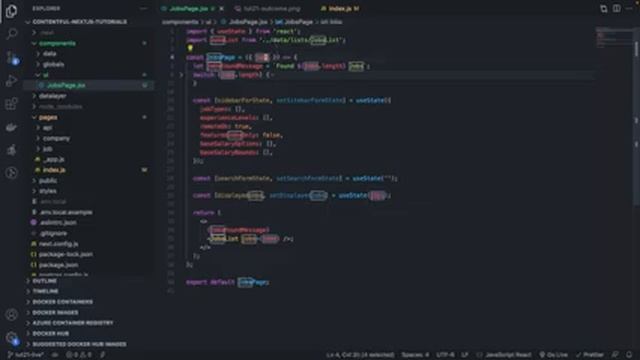
Task: Expand the data folder
Action: (x=49, y=54)
